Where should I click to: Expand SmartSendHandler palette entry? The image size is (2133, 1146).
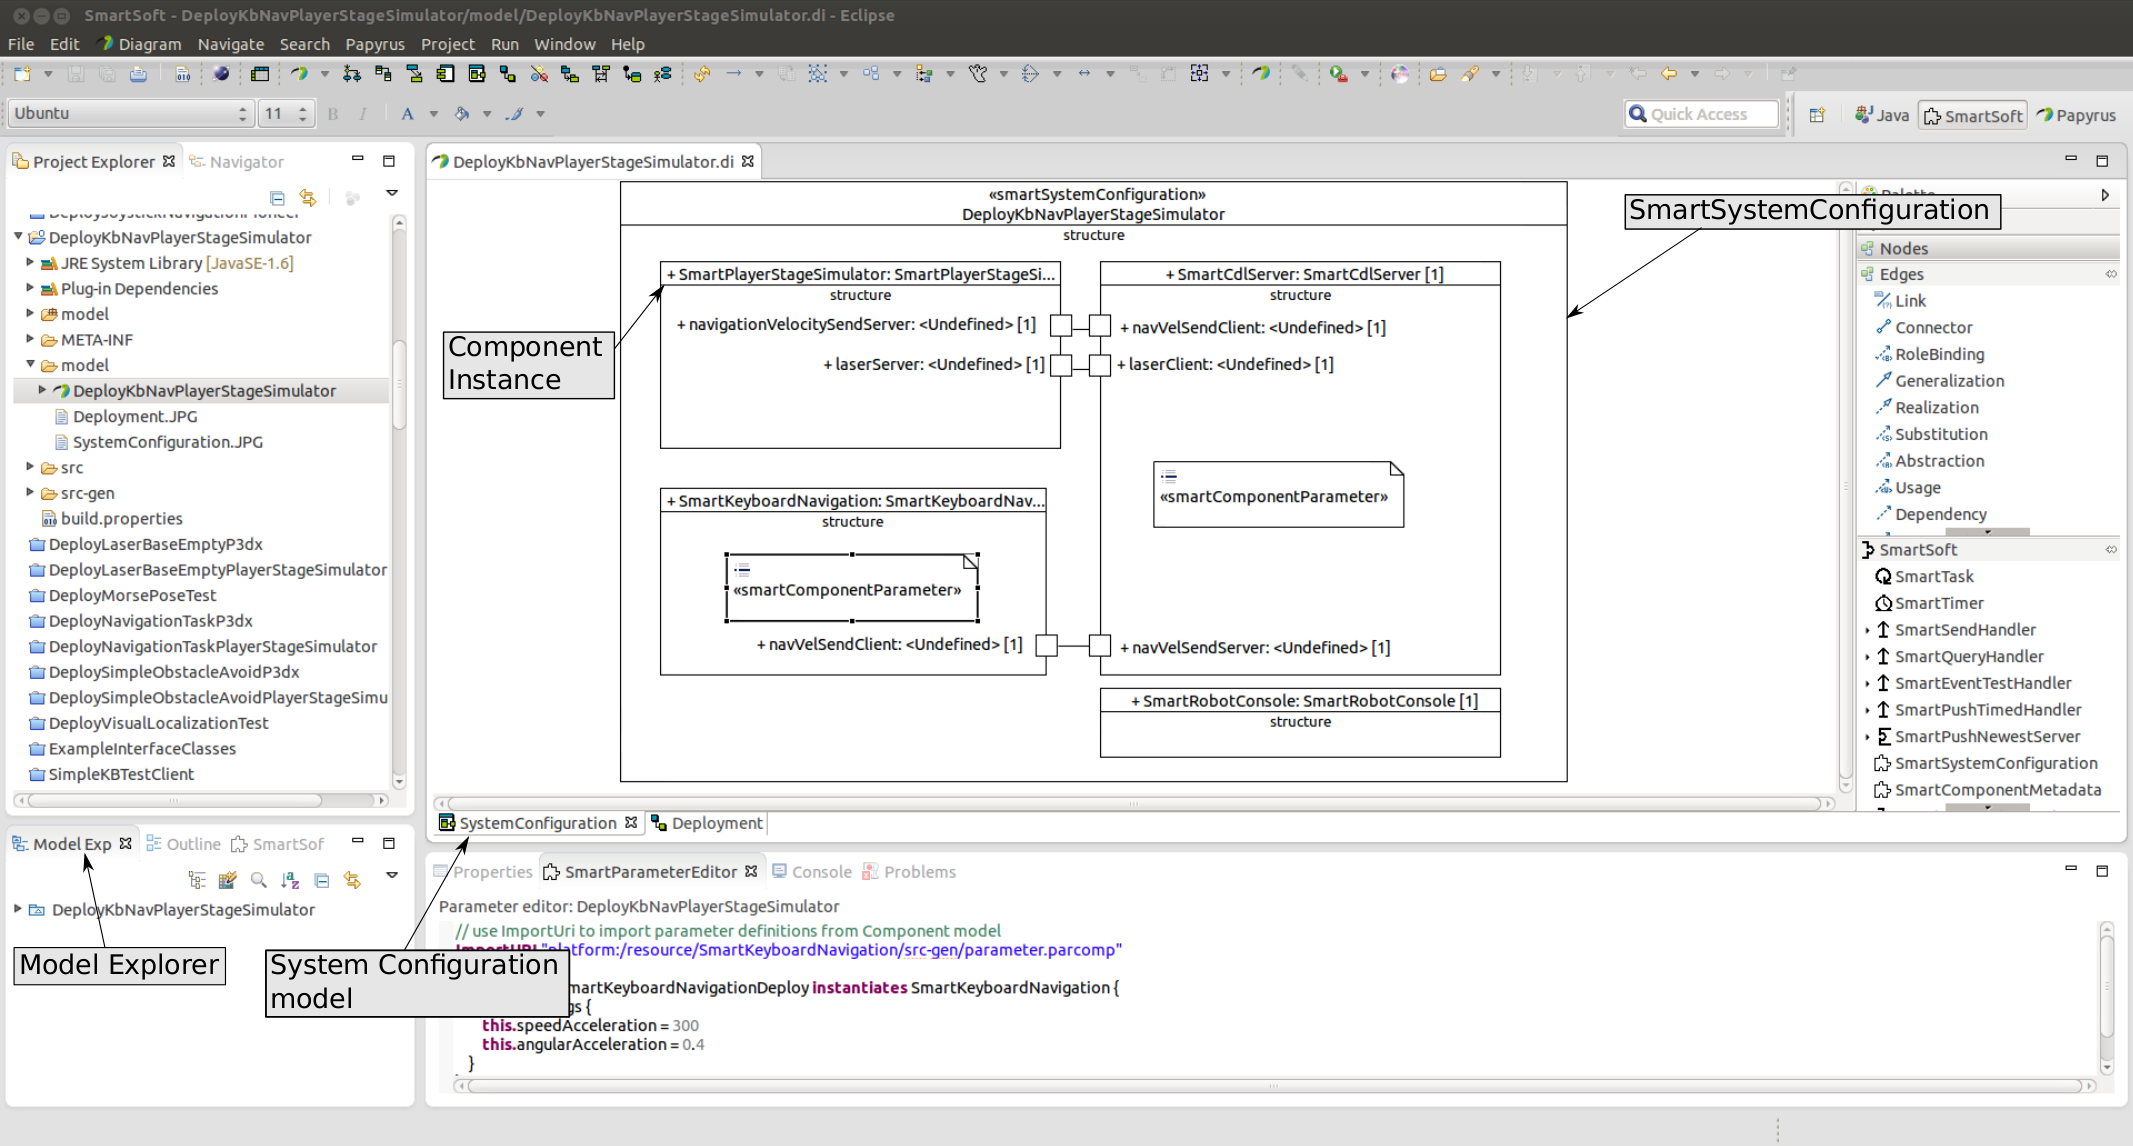[1867, 630]
